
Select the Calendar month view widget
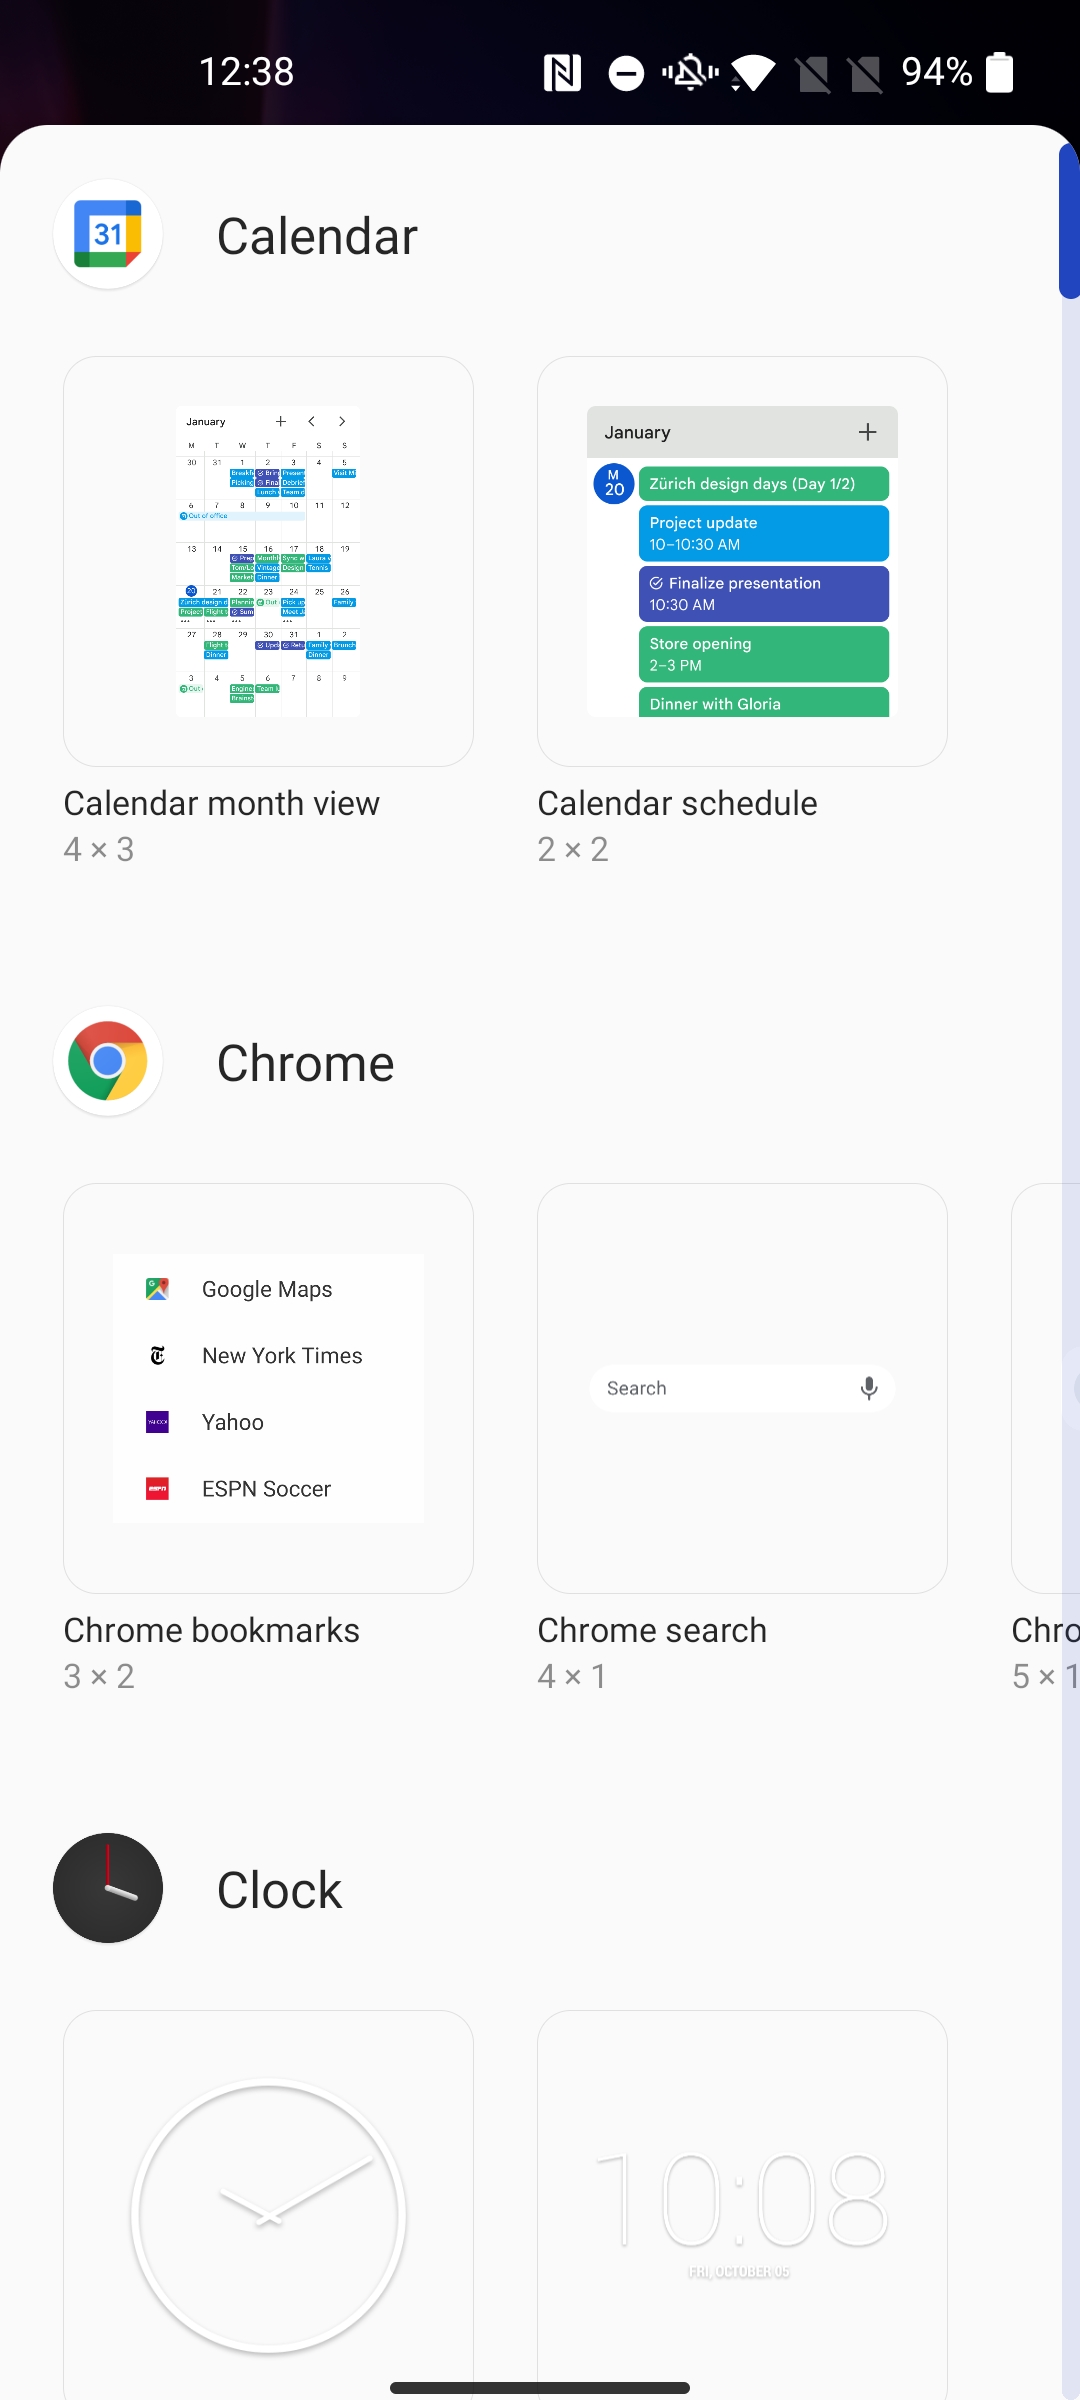(268, 561)
